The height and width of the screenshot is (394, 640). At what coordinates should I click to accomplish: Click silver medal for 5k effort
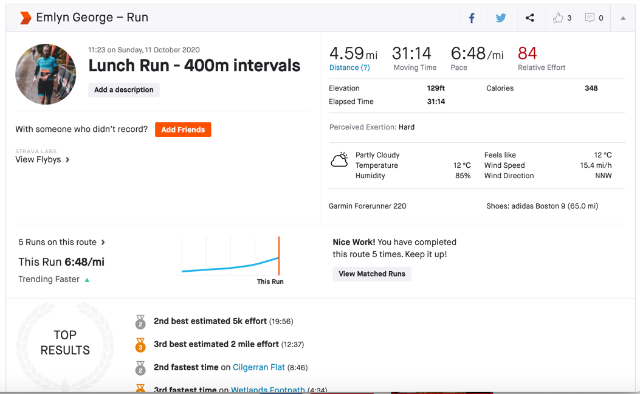coord(140,322)
